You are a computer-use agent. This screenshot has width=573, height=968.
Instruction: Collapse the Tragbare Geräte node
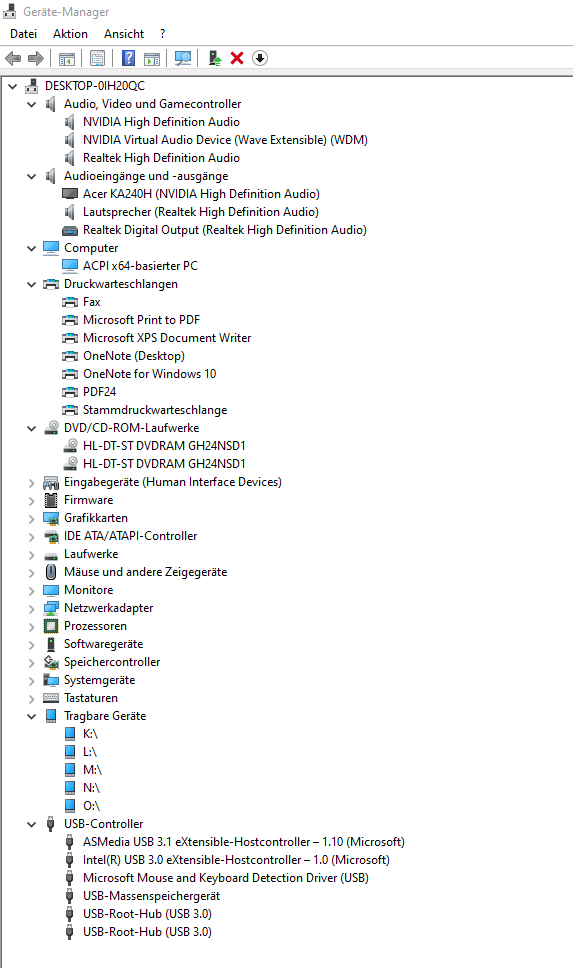31,716
